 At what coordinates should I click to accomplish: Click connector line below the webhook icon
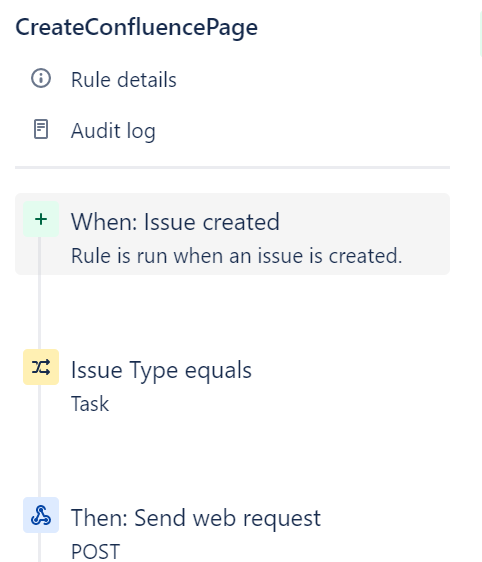(39, 547)
